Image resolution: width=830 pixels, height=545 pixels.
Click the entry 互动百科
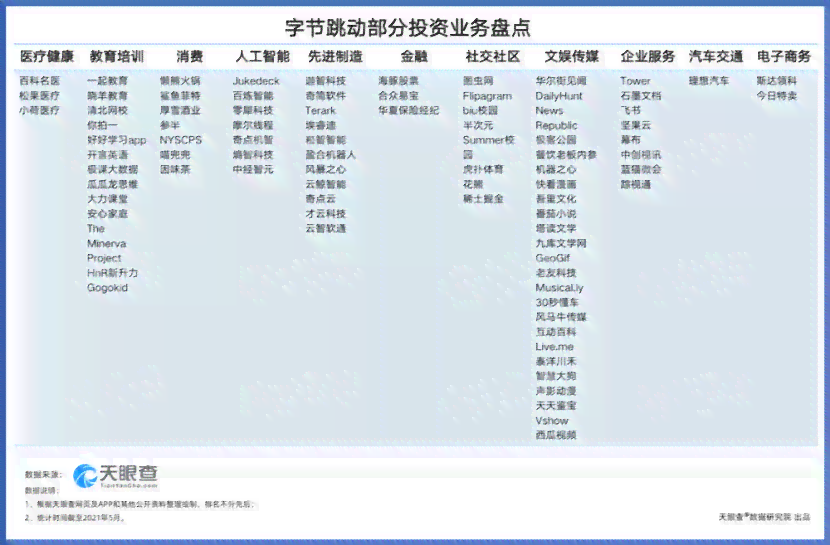[556, 332]
